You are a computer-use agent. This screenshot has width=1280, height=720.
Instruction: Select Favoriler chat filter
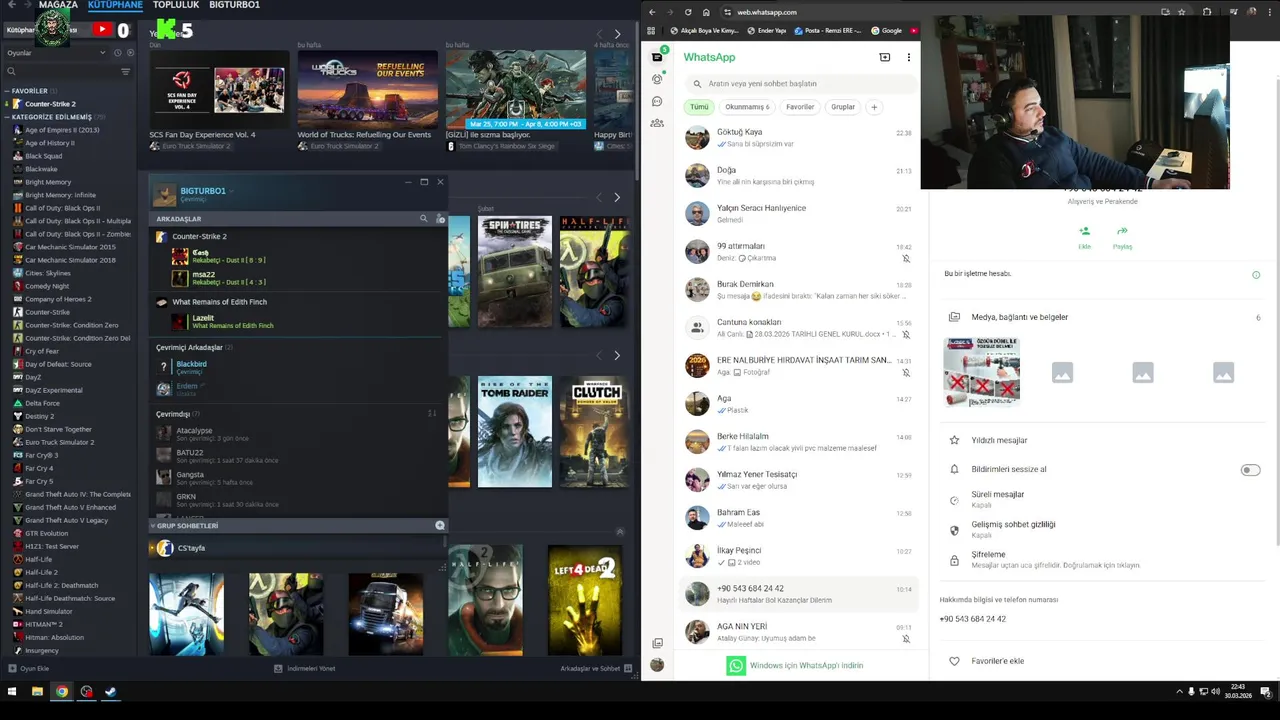point(800,107)
